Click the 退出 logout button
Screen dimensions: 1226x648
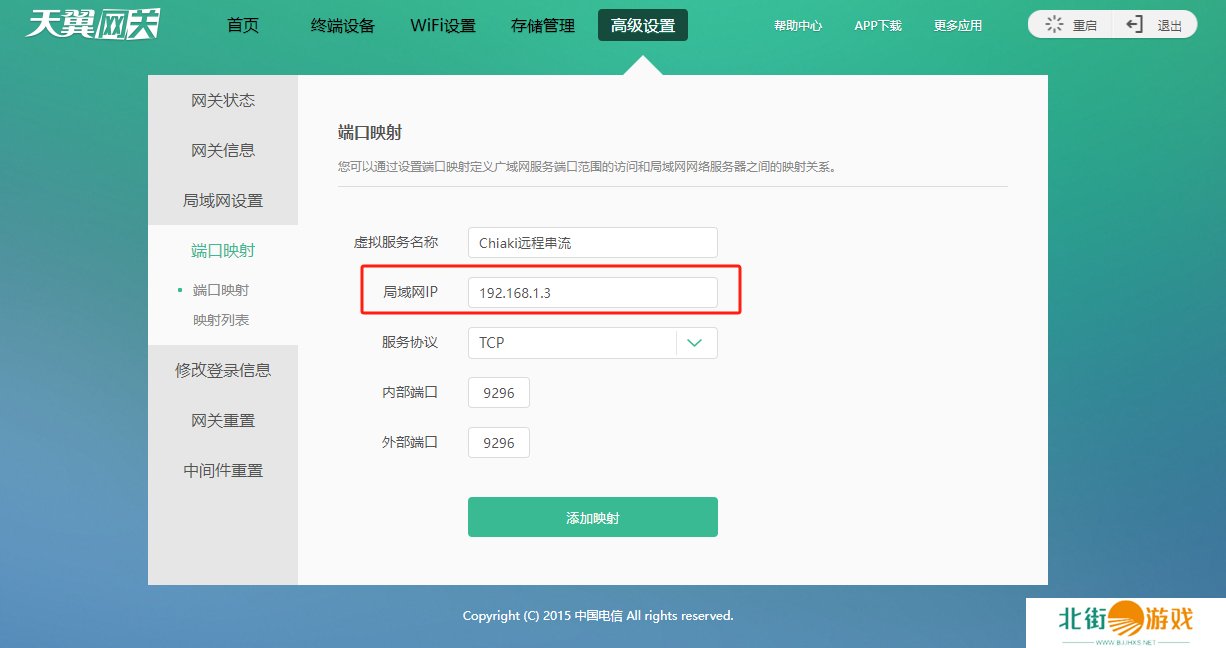[1155, 25]
